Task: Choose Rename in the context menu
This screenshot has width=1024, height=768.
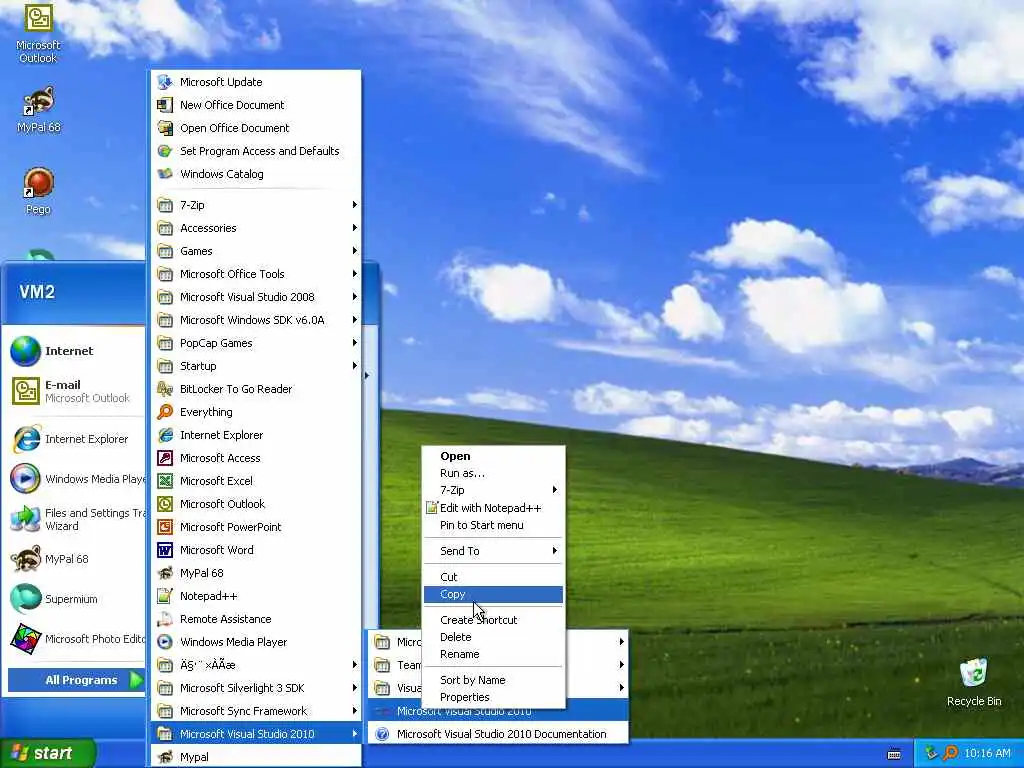Action: [x=493, y=654]
